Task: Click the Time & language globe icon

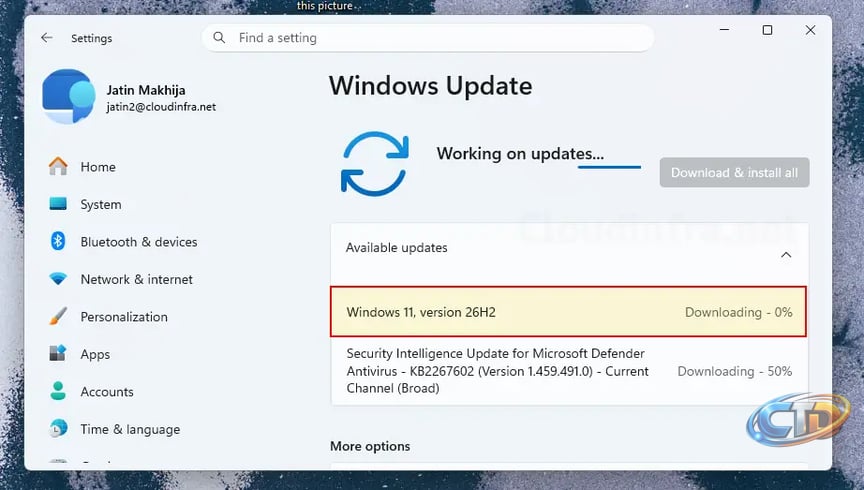Action: coord(58,428)
